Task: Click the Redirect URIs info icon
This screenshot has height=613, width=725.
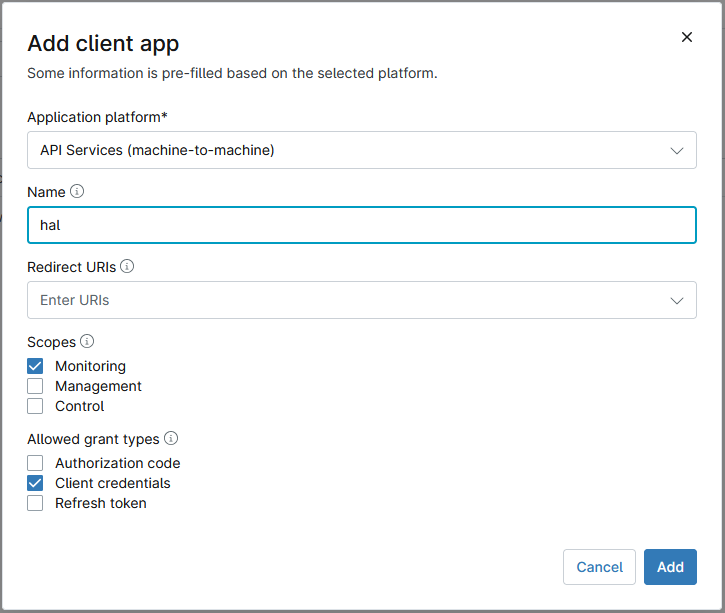Action: coord(127,266)
